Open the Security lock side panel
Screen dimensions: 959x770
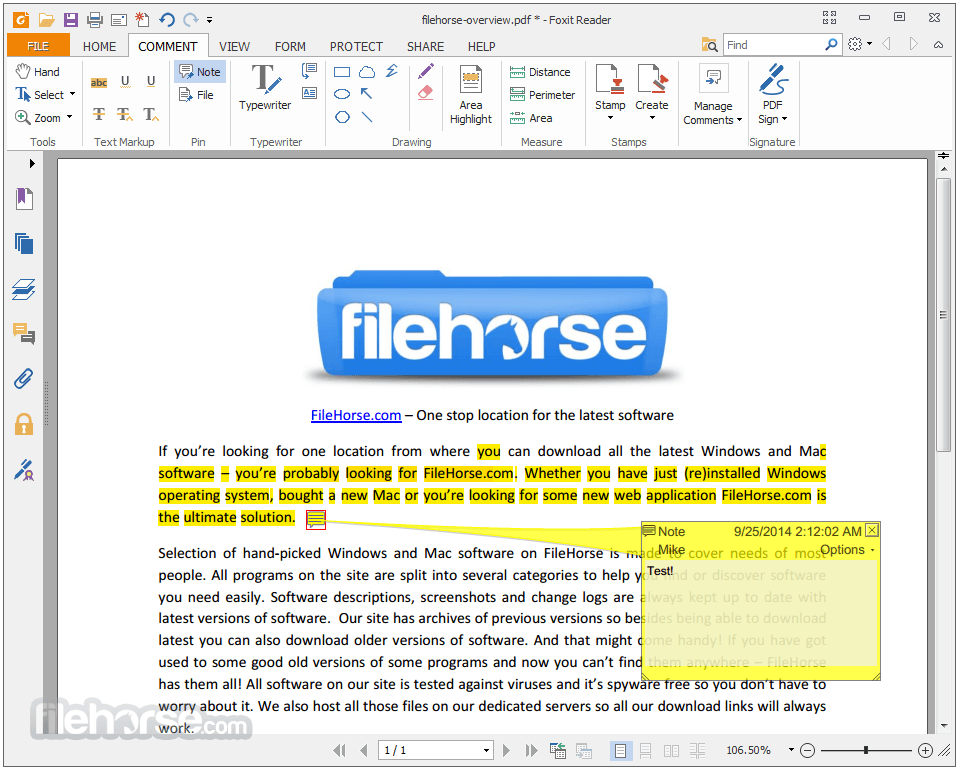(24, 424)
